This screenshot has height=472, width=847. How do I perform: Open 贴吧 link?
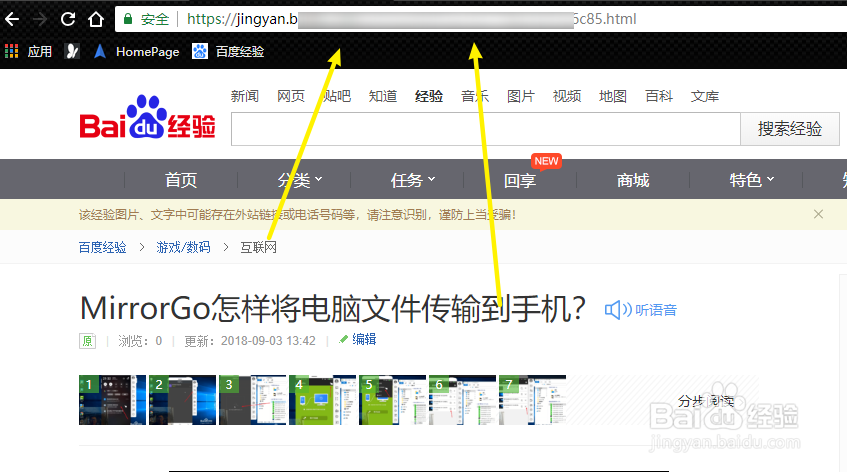pos(337,96)
